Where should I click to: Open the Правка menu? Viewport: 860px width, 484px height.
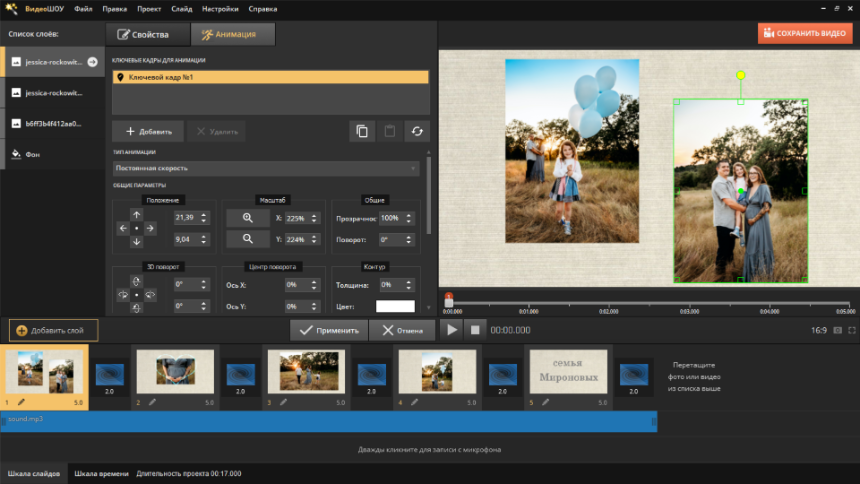[115, 9]
